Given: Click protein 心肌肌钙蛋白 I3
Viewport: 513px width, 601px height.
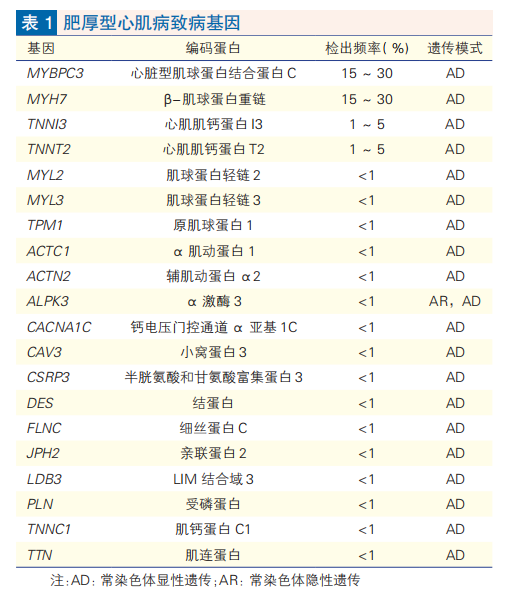Looking at the screenshot, I should point(214,124).
